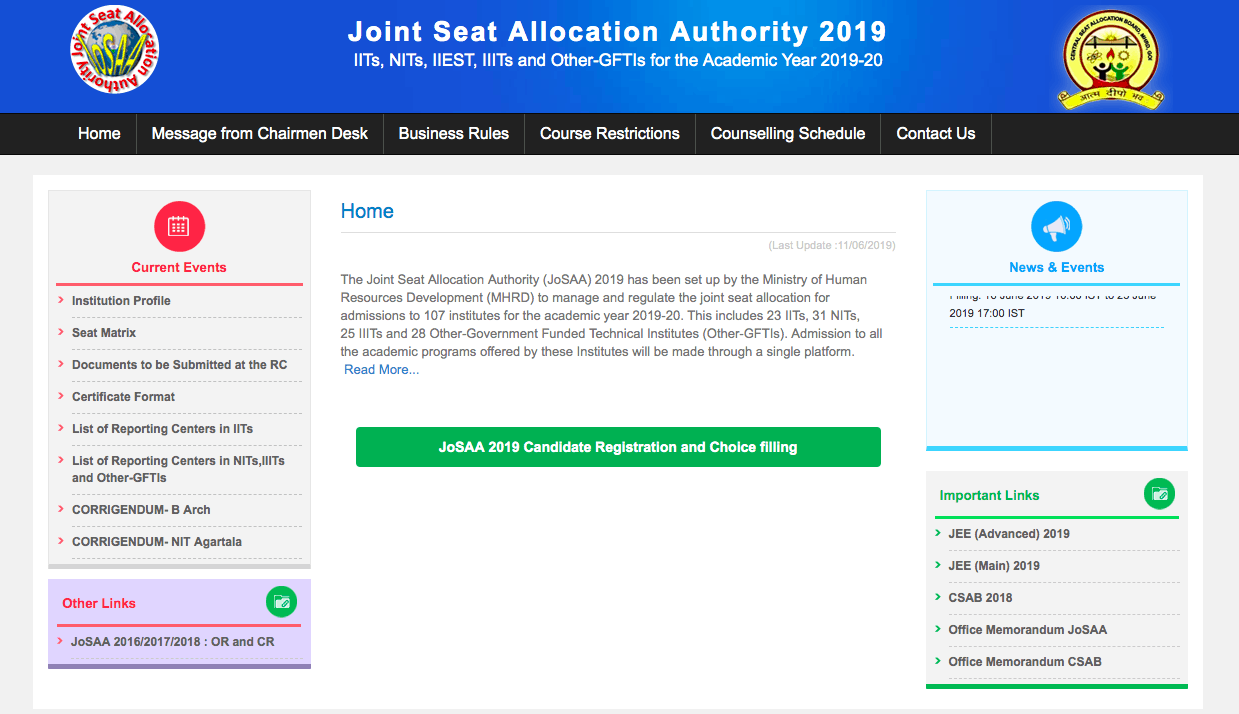Open JoSAA 2016/2017/2018 : OR and CR
Image resolution: width=1239 pixels, height=714 pixels.
(172, 642)
